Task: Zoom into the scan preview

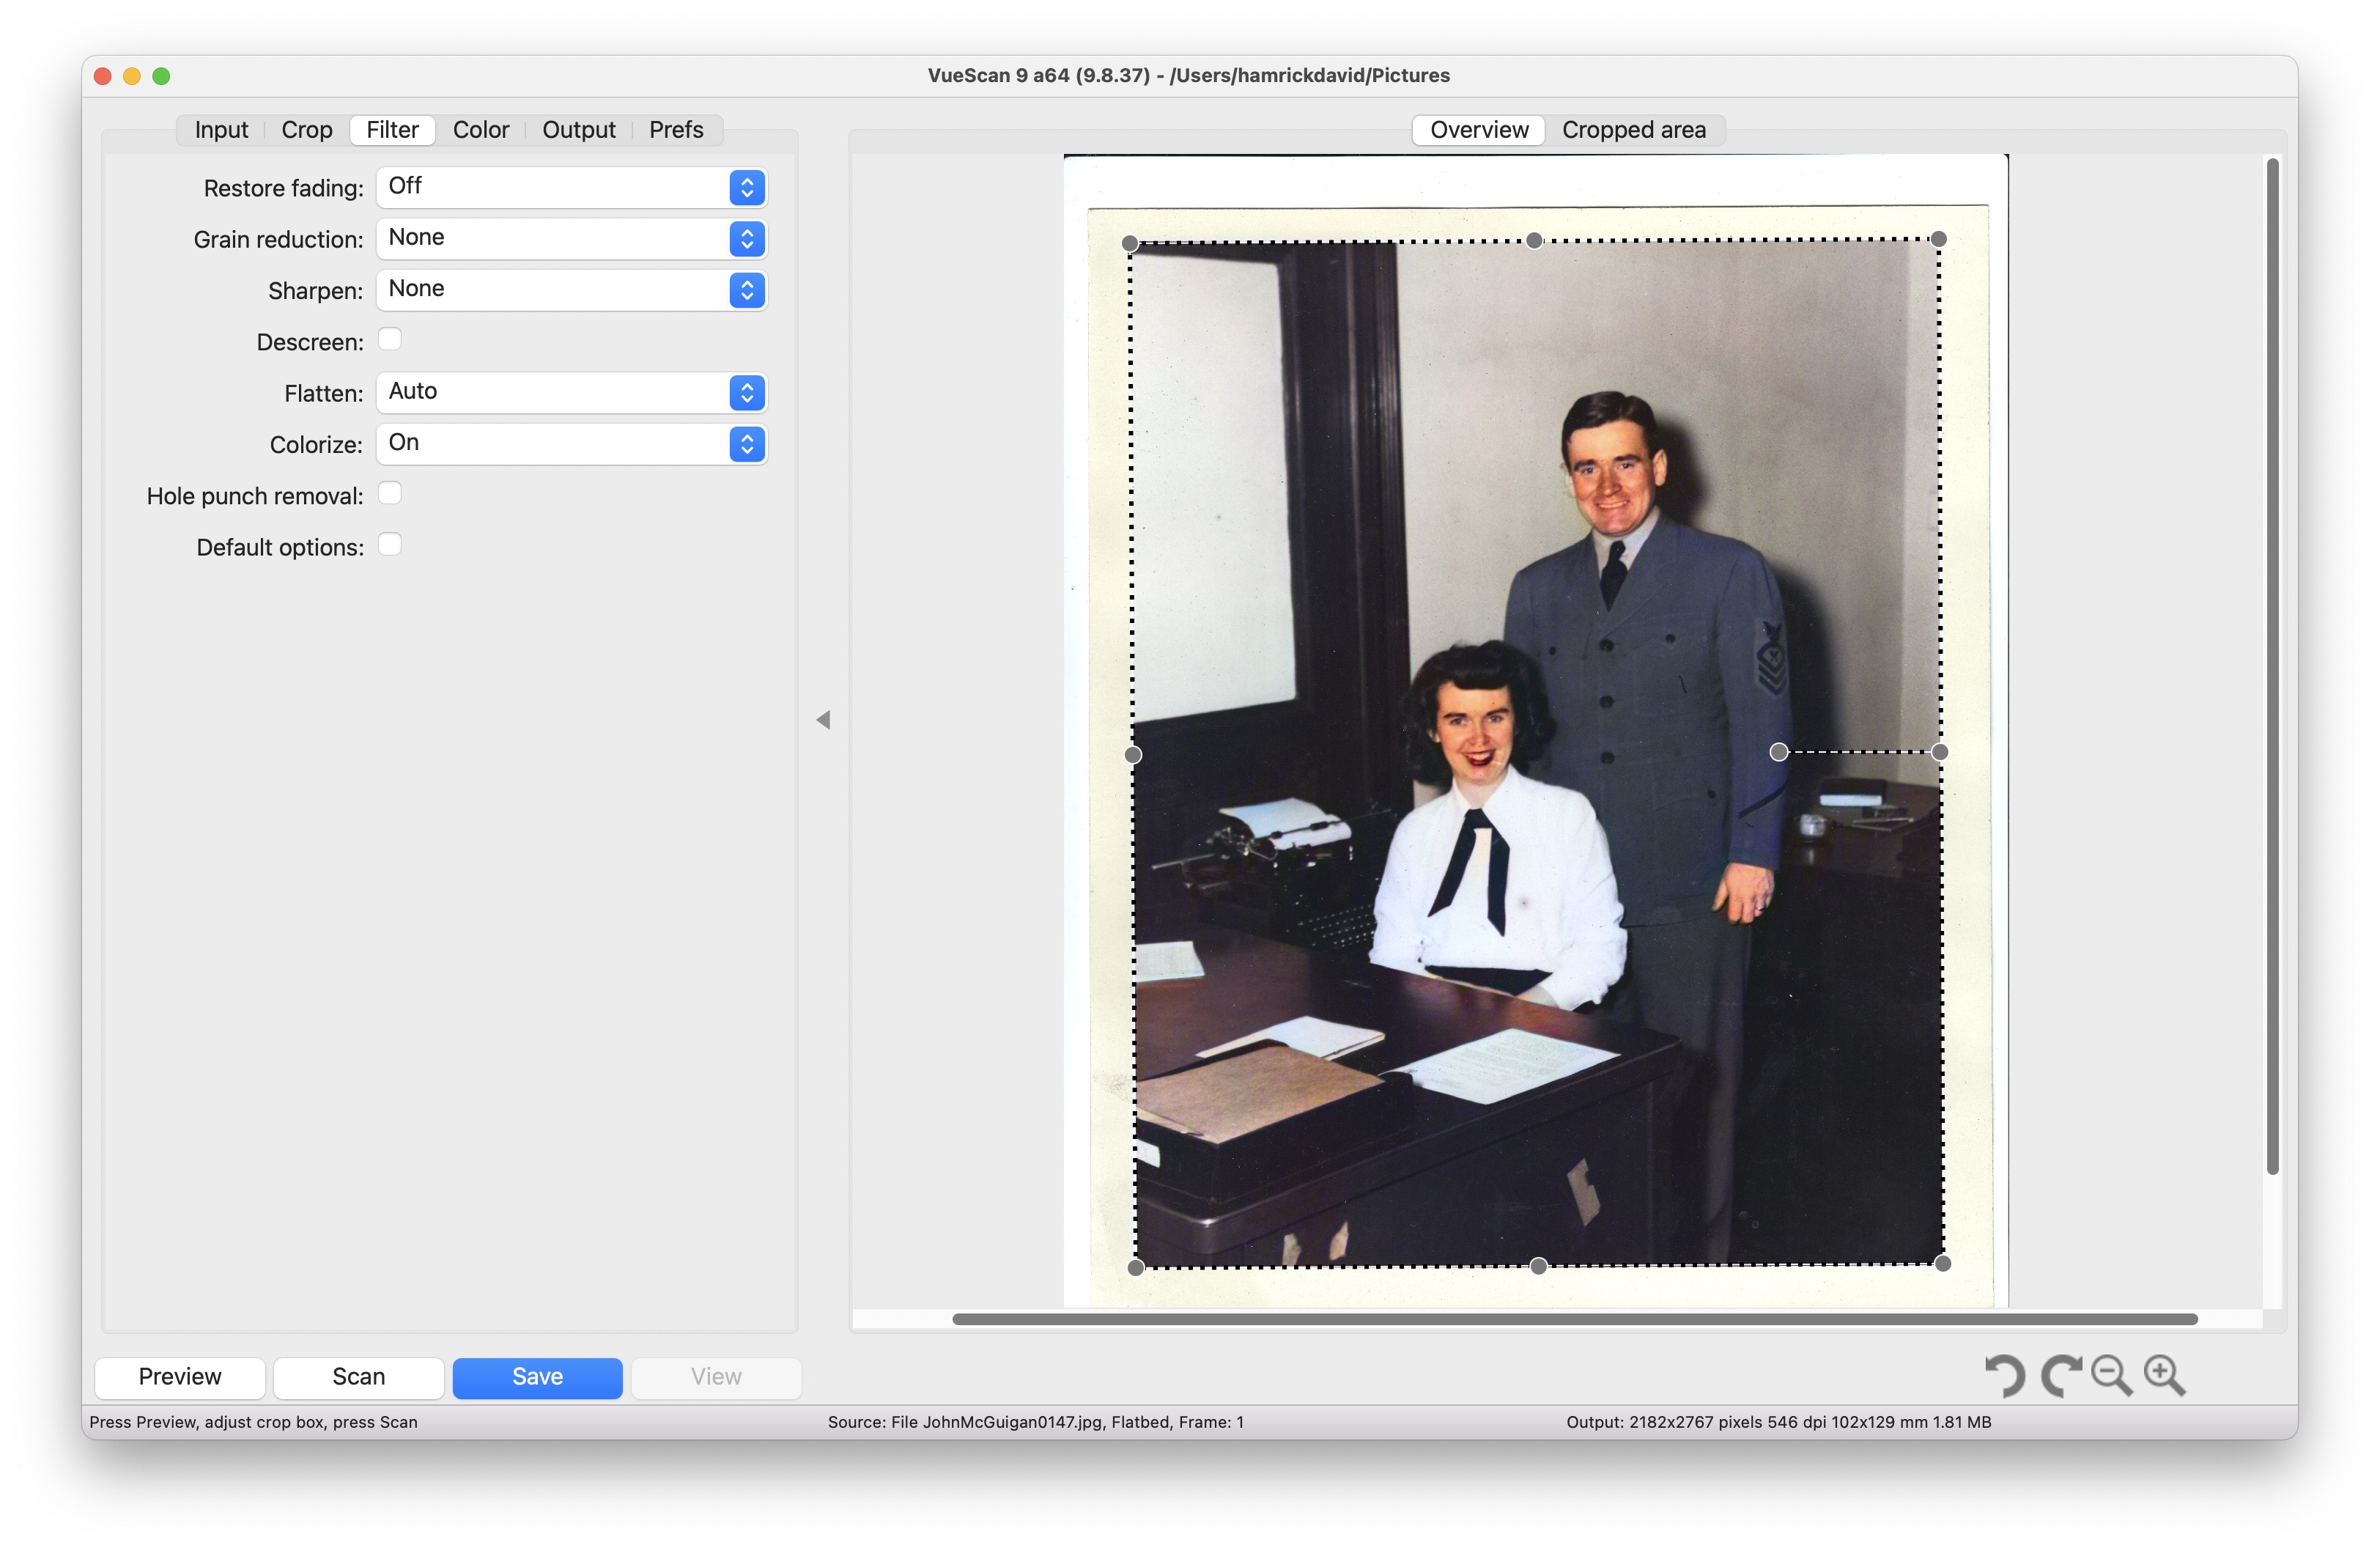Action: tap(2164, 1376)
